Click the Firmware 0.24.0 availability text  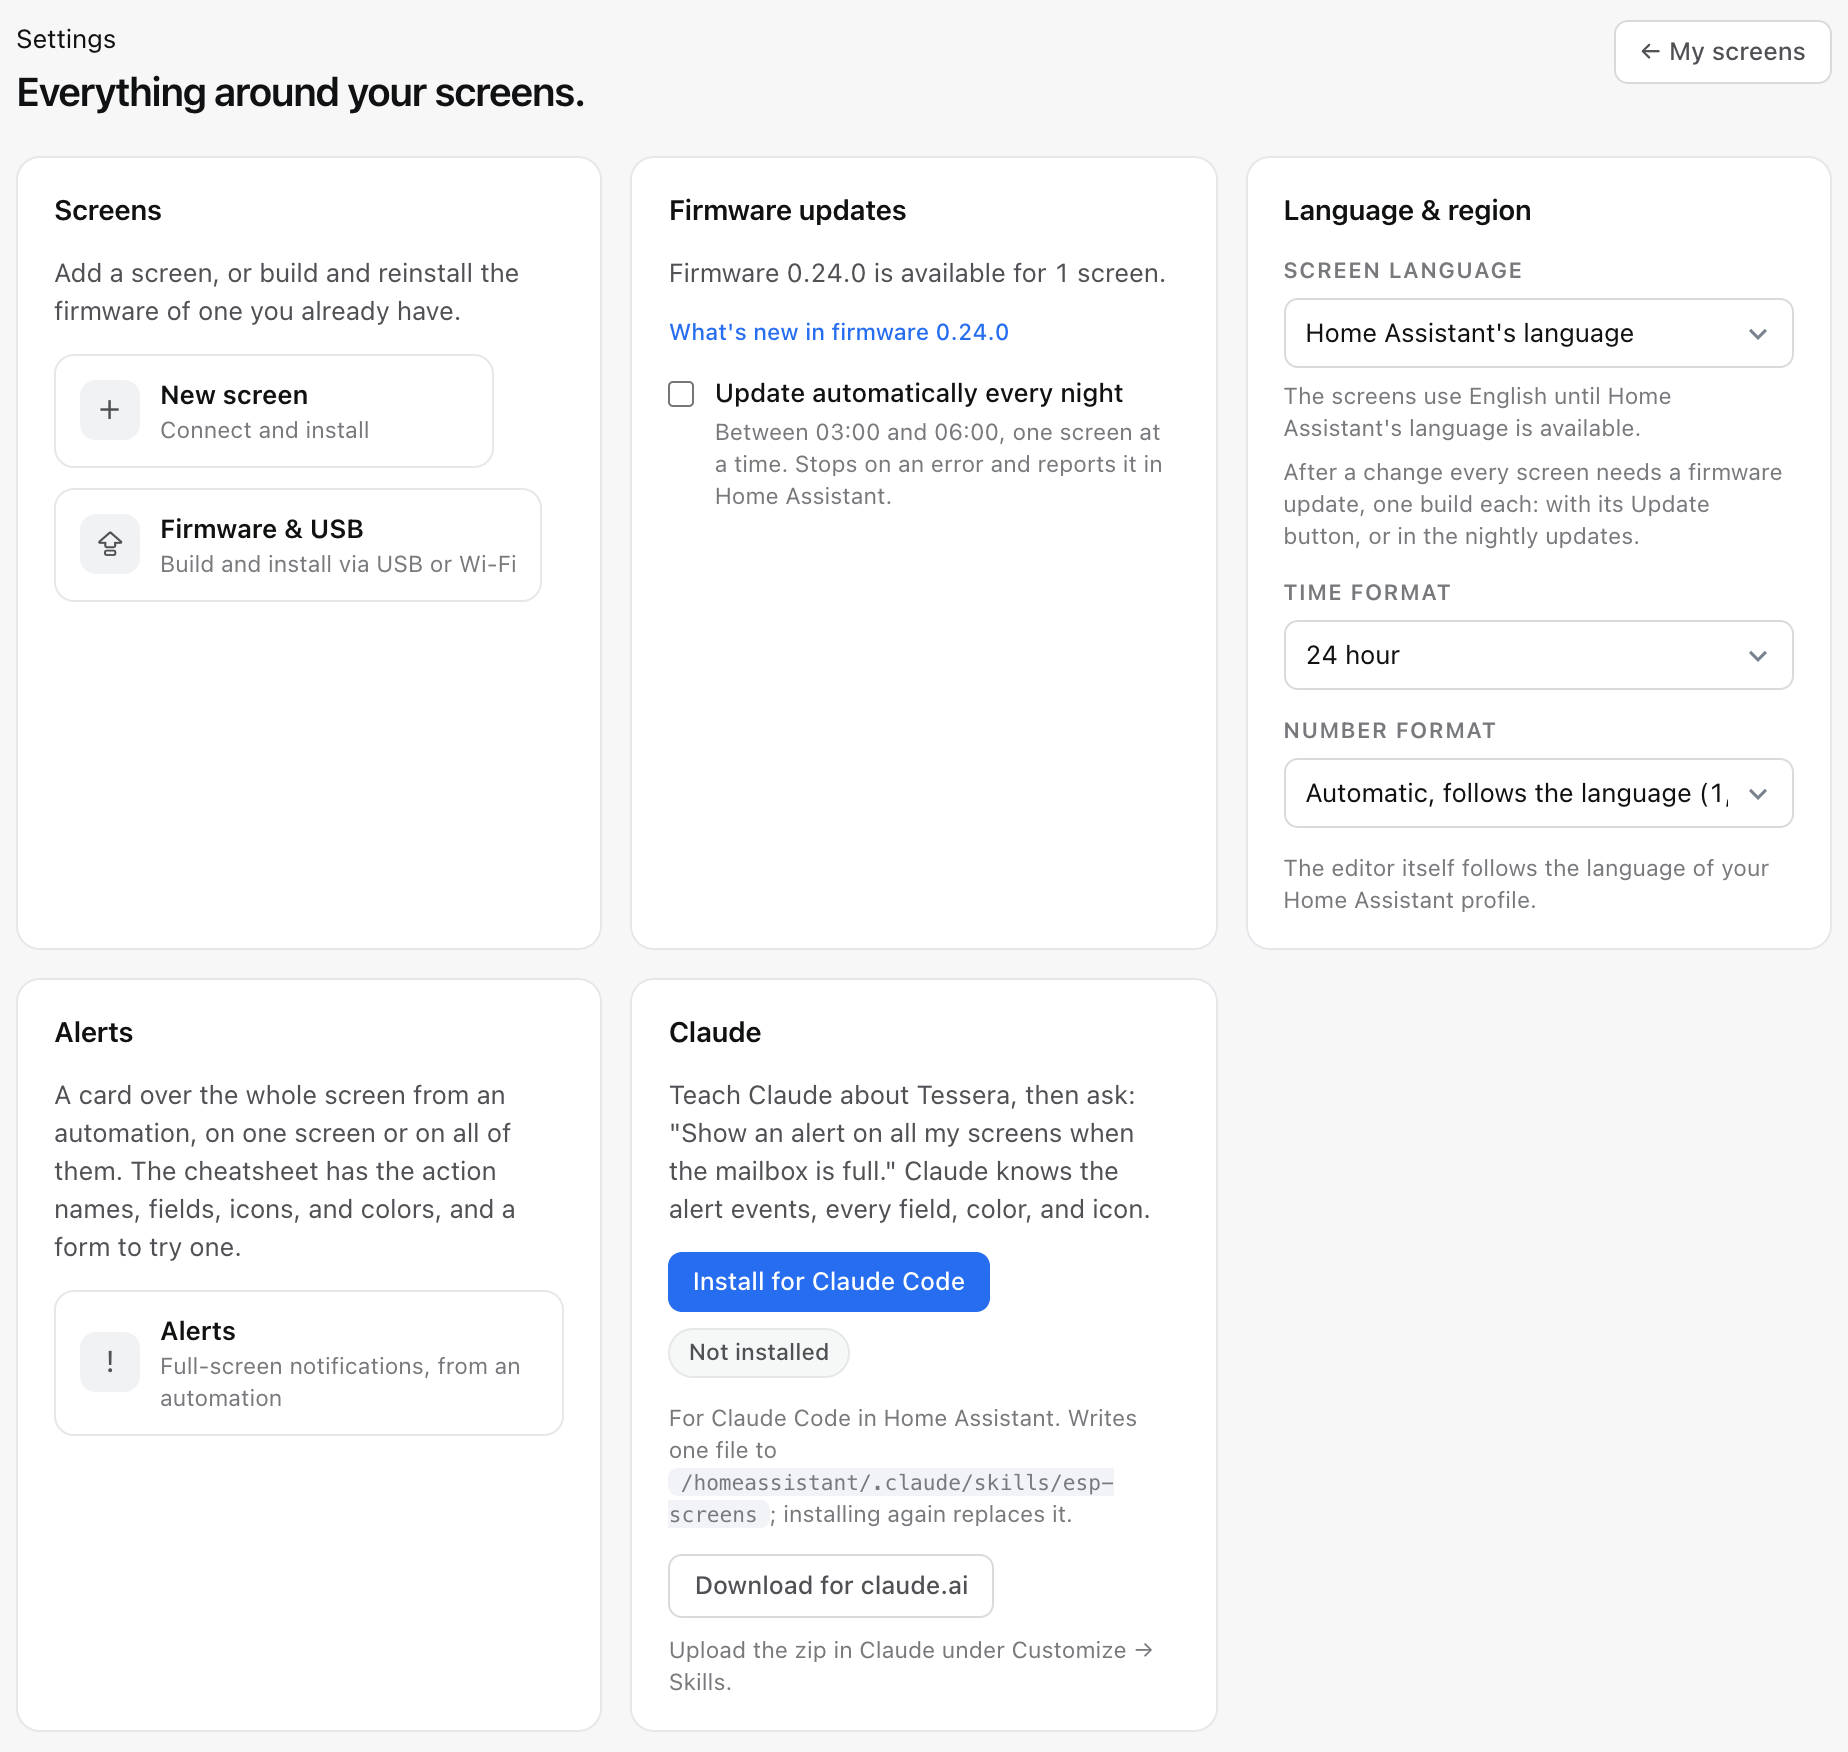click(917, 273)
